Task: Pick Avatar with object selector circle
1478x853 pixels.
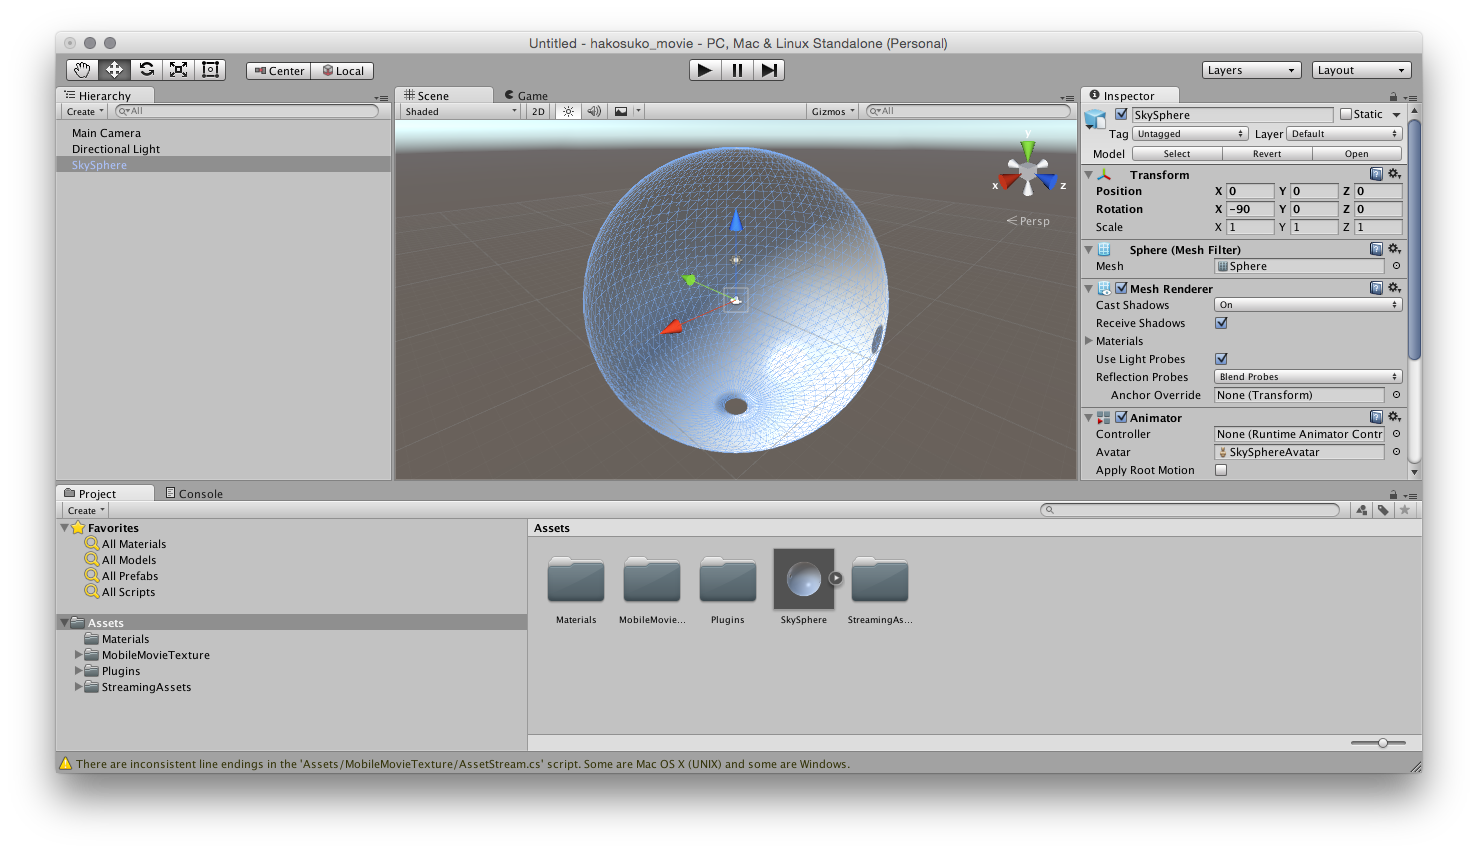Action: [1396, 452]
